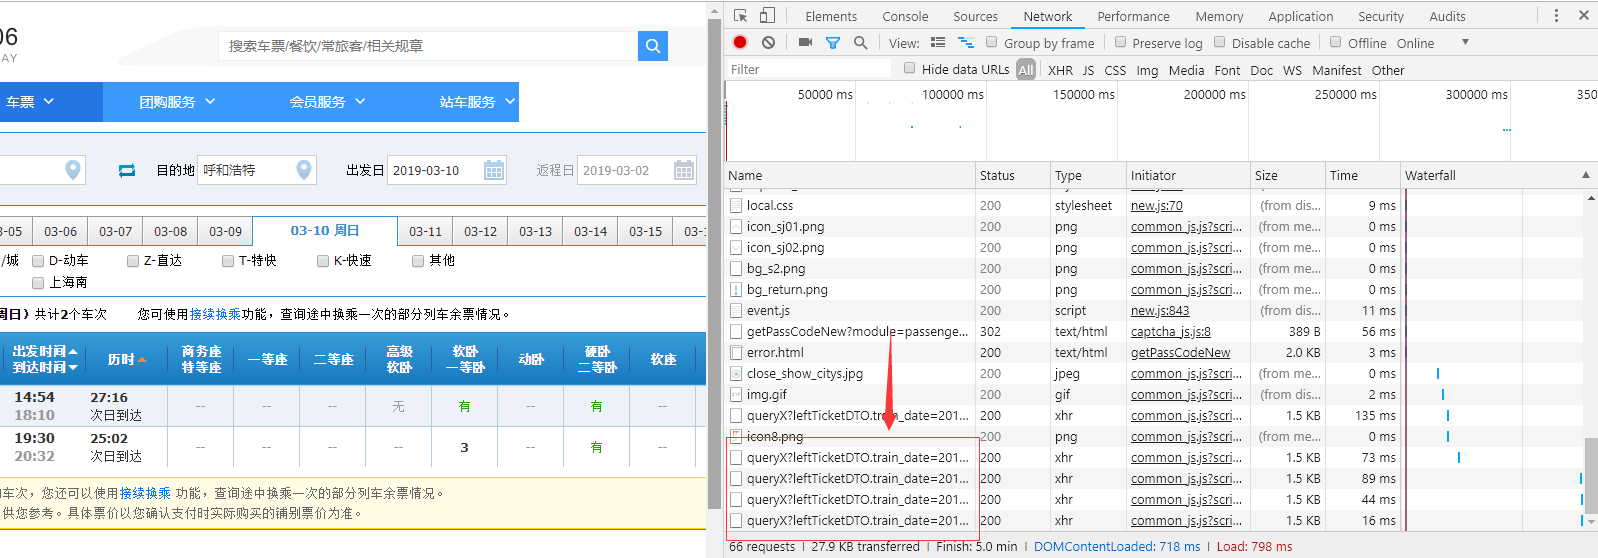1598x558 pixels.
Task: Open initiator link new.js:70
Action: (x=1156, y=205)
